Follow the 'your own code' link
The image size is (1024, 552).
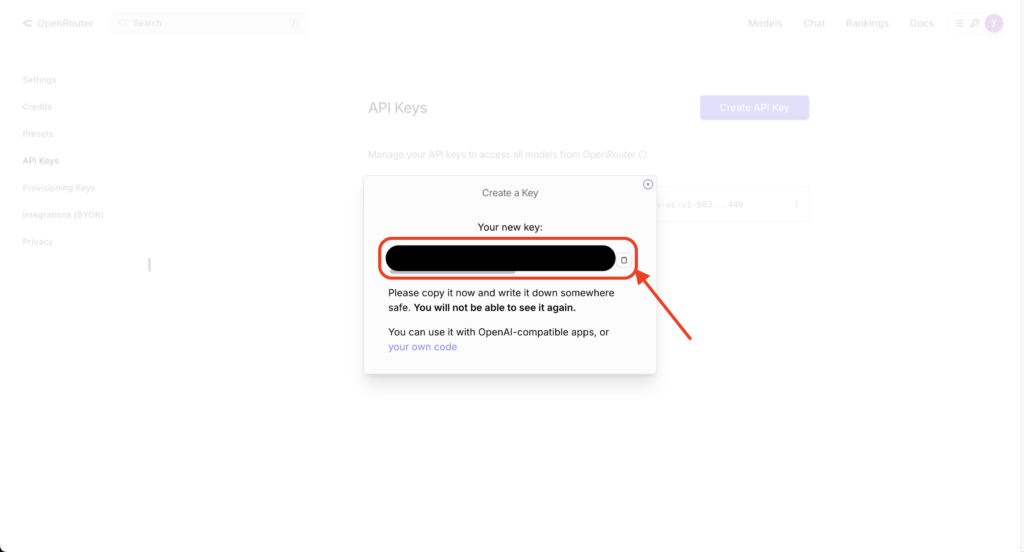click(423, 347)
